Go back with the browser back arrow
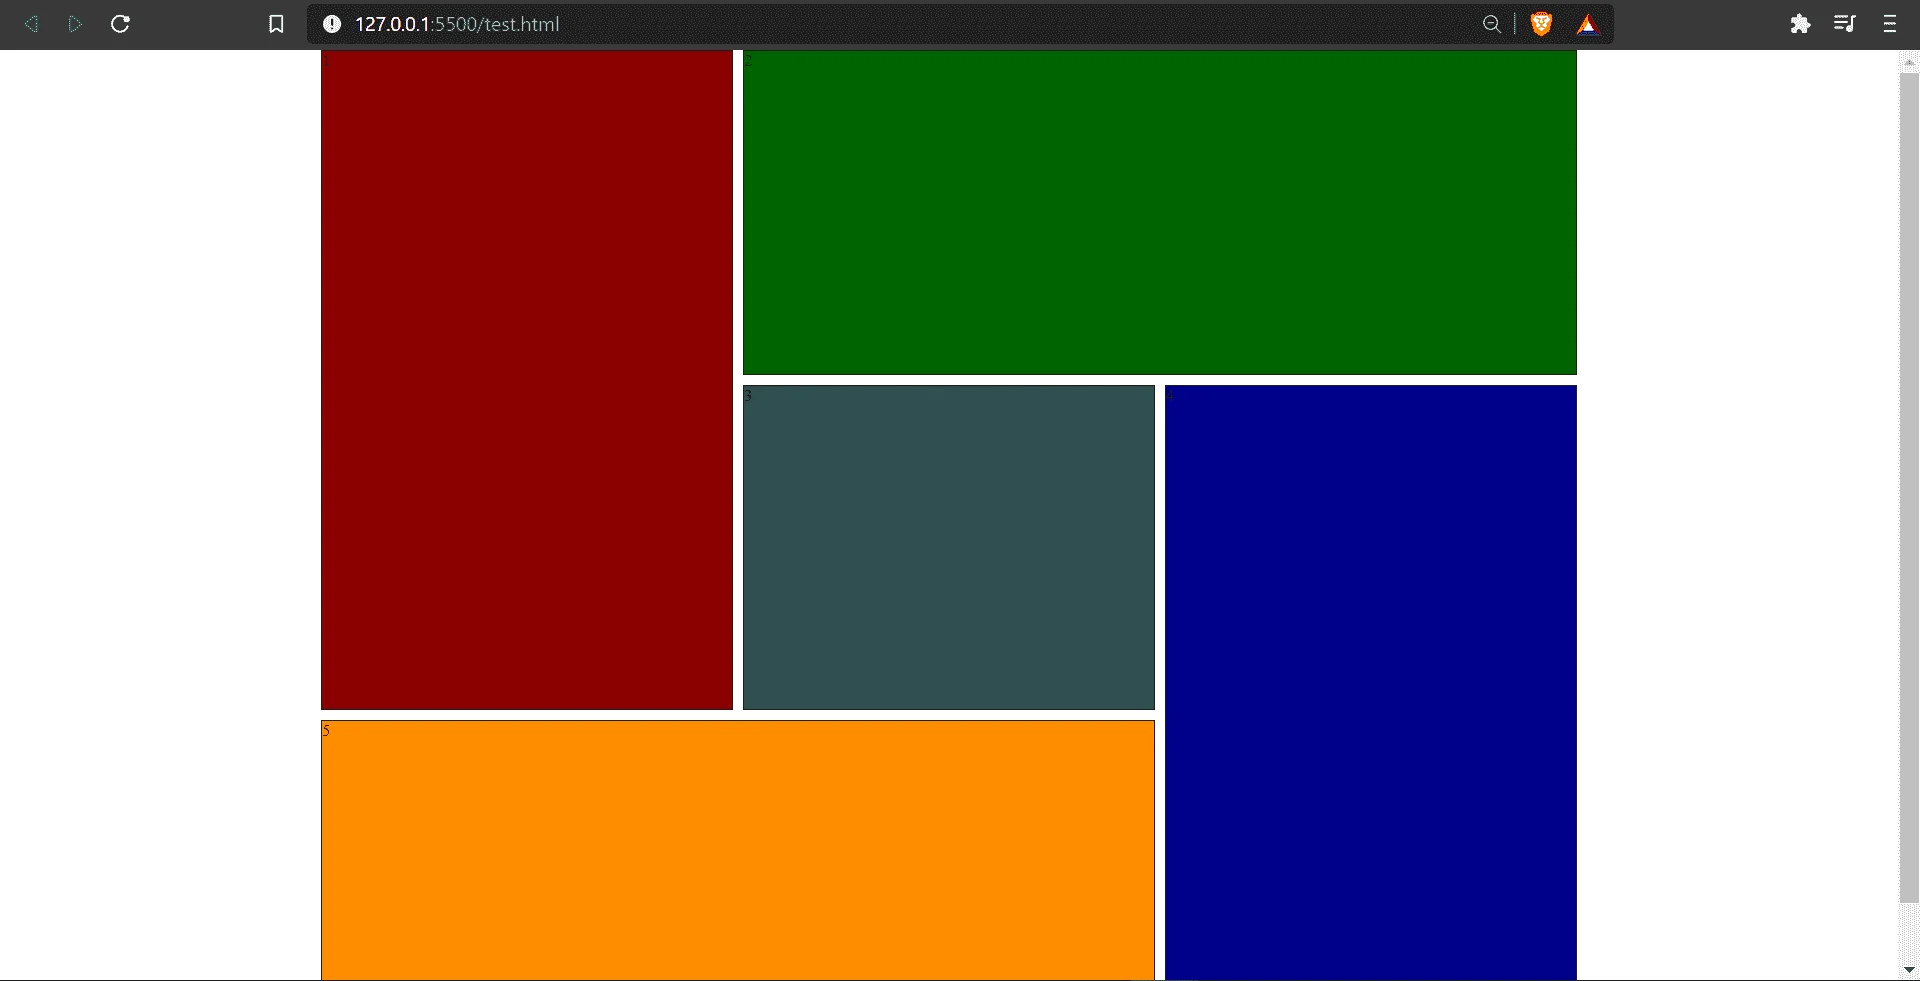1920x981 pixels. click(x=32, y=24)
